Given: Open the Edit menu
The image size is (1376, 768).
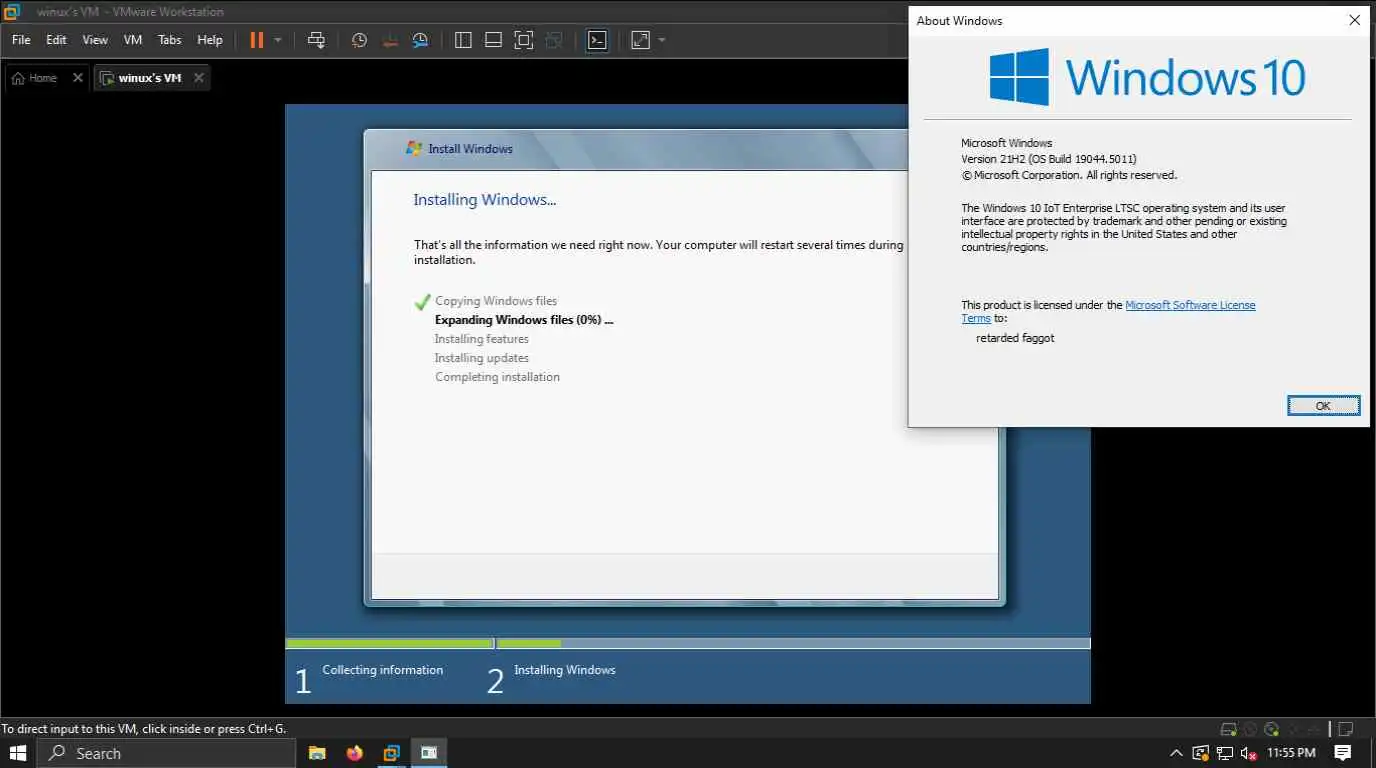Looking at the screenshot, I should tap(56, 40).
